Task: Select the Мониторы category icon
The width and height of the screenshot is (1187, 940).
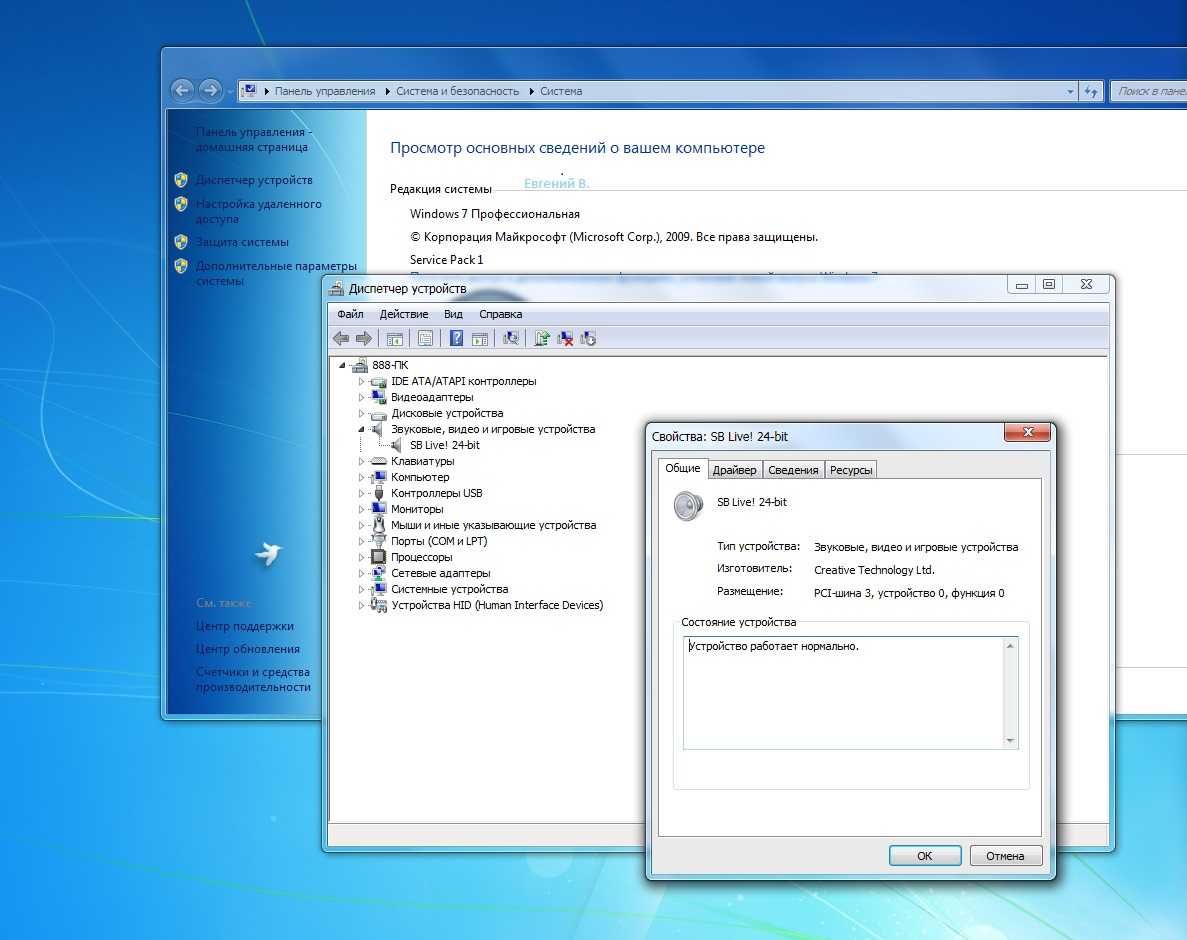Action: [379, 509]
